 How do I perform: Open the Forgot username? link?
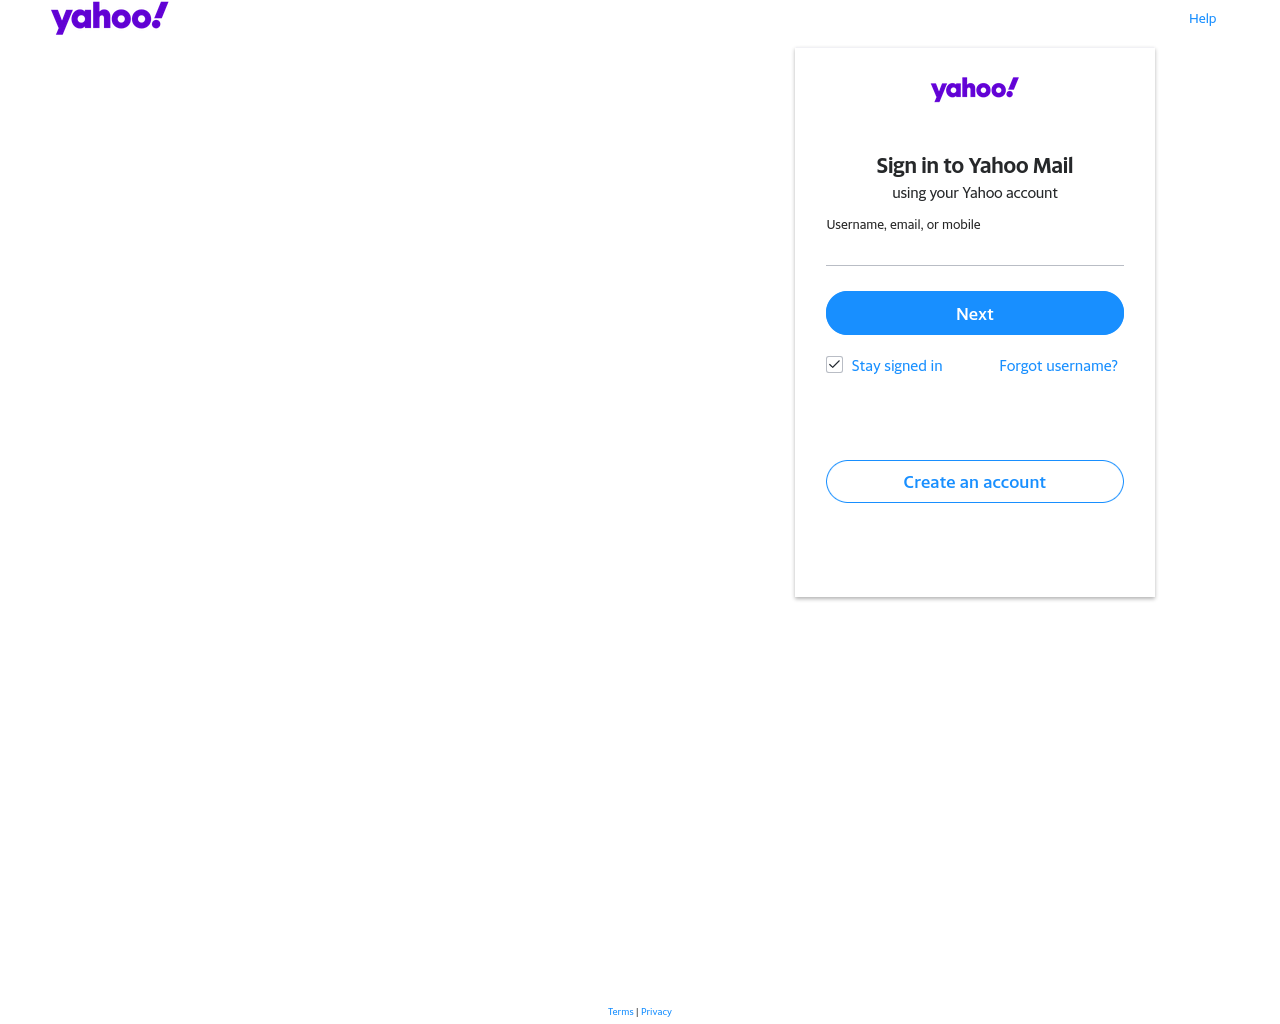[1058, 366]
